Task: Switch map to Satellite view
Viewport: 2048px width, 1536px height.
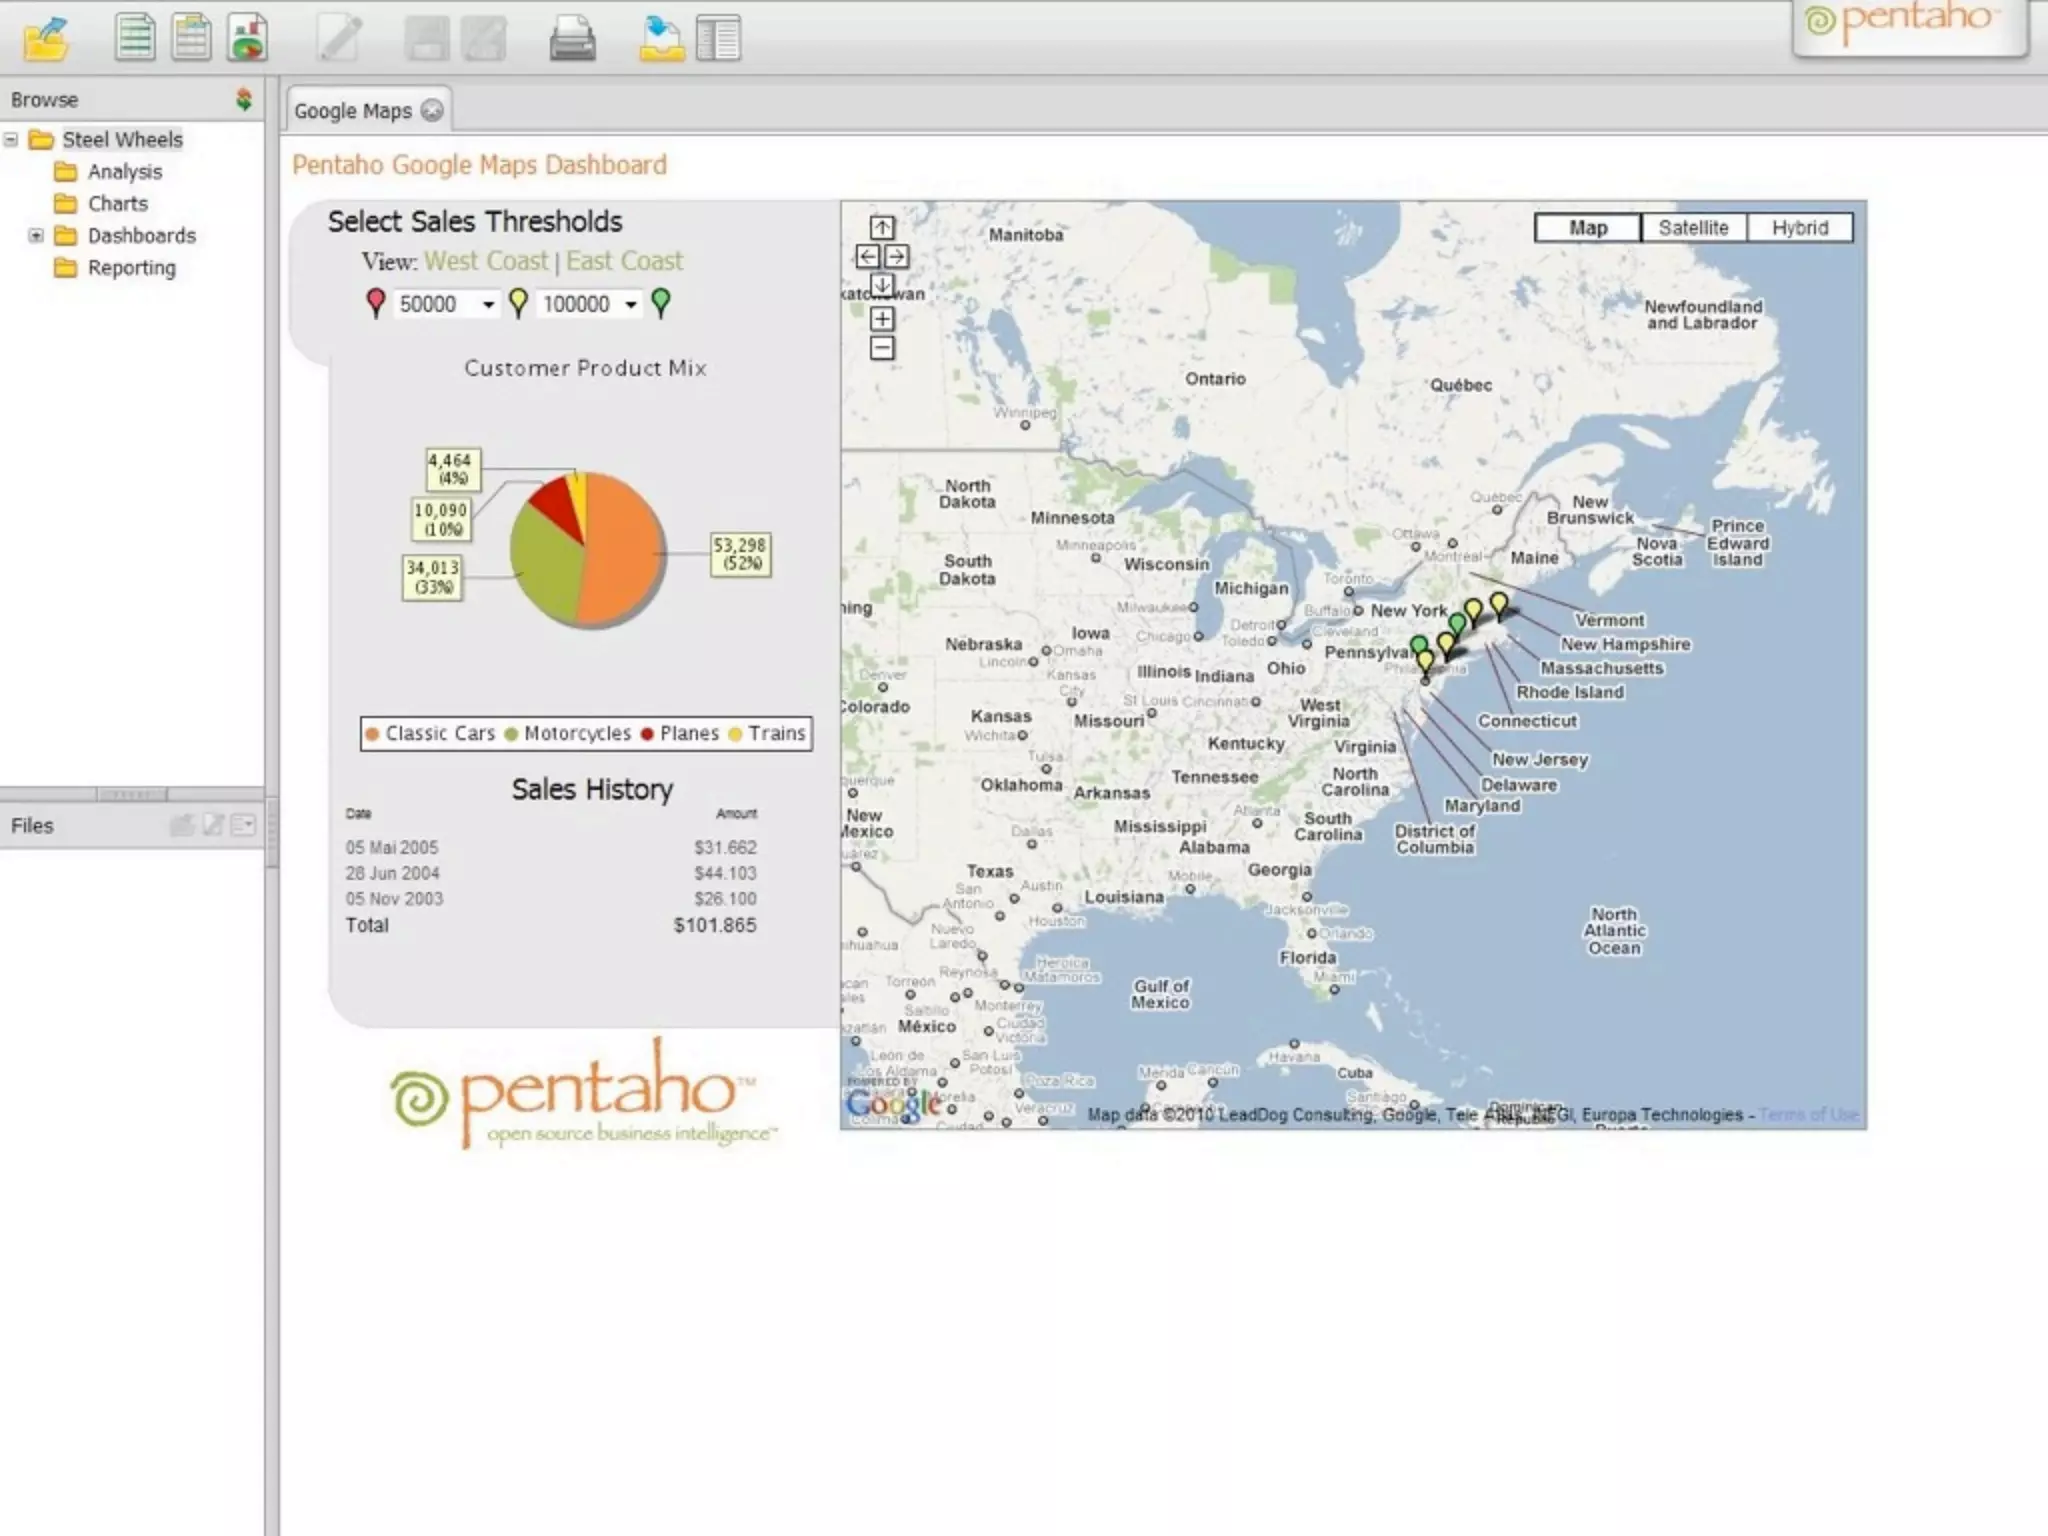Action: pyautogui.click(x=1693, y=228)
